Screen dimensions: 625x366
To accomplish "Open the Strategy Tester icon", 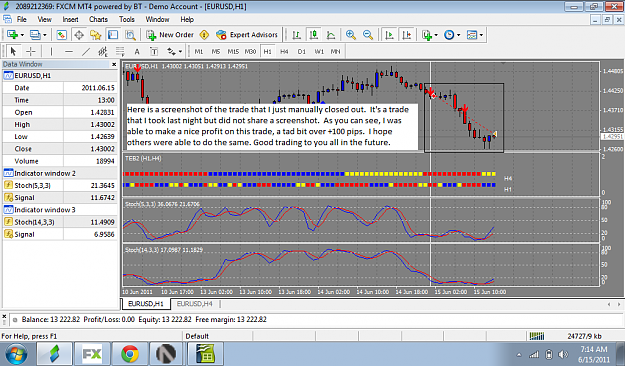I will tap(130, 35).
